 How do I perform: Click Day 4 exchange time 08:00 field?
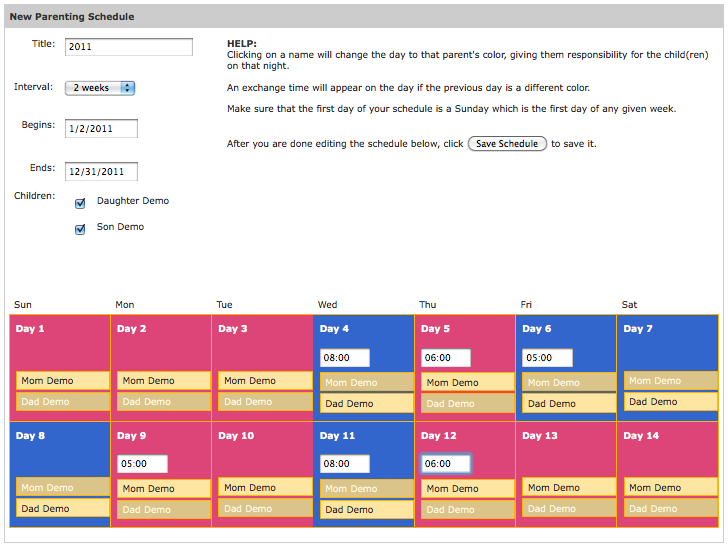[344, 358]
